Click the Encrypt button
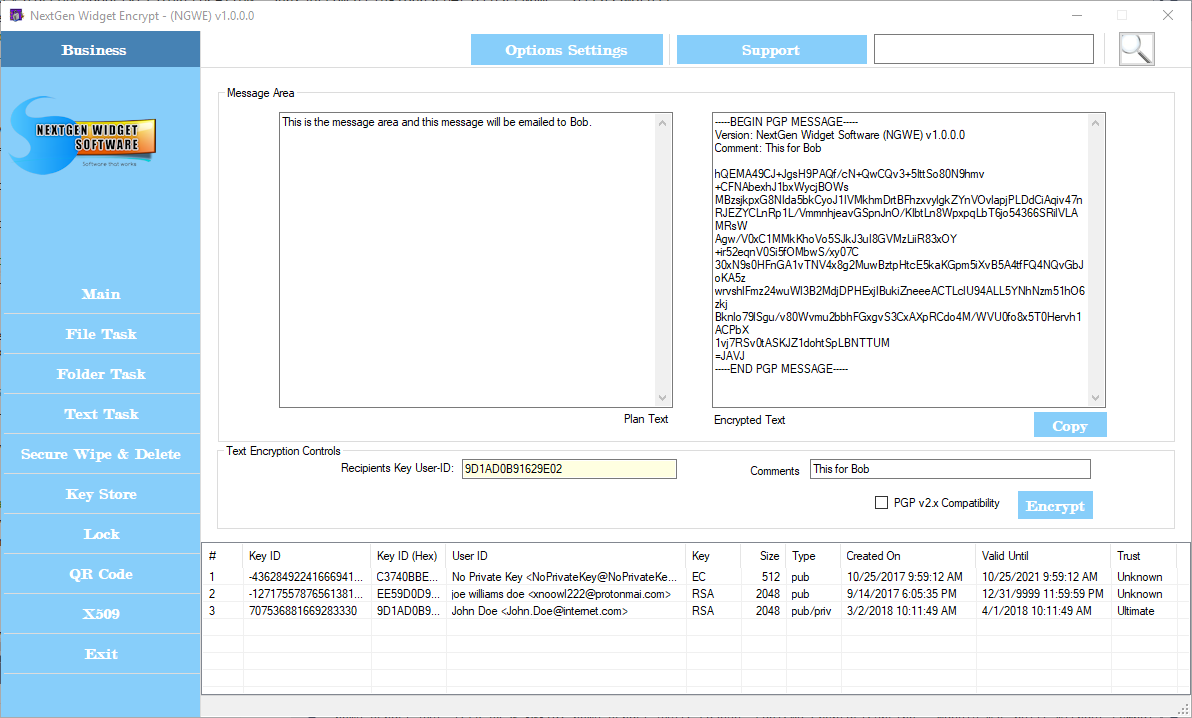 click(1055, 506)
